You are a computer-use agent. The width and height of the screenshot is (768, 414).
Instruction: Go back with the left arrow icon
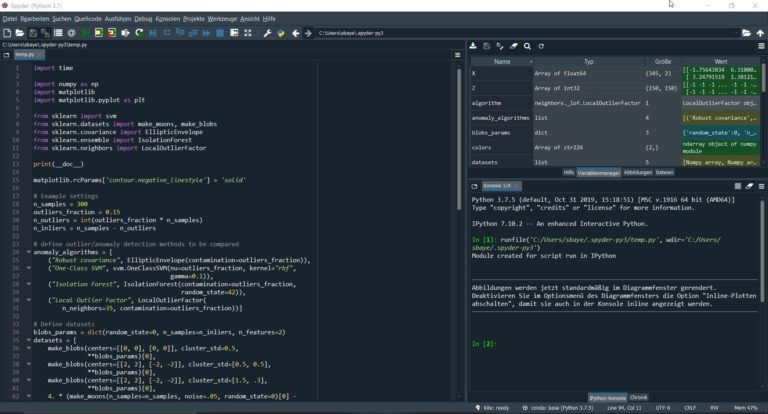[x=295, y=33]
